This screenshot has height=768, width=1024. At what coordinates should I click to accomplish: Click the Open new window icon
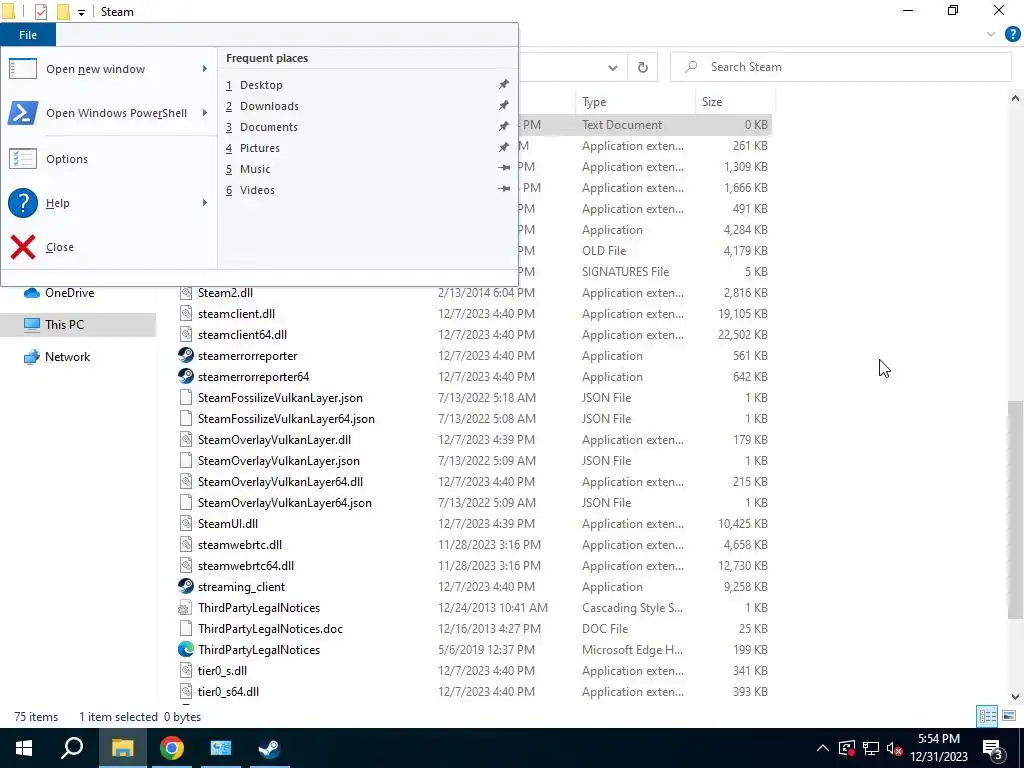[23, 69]
